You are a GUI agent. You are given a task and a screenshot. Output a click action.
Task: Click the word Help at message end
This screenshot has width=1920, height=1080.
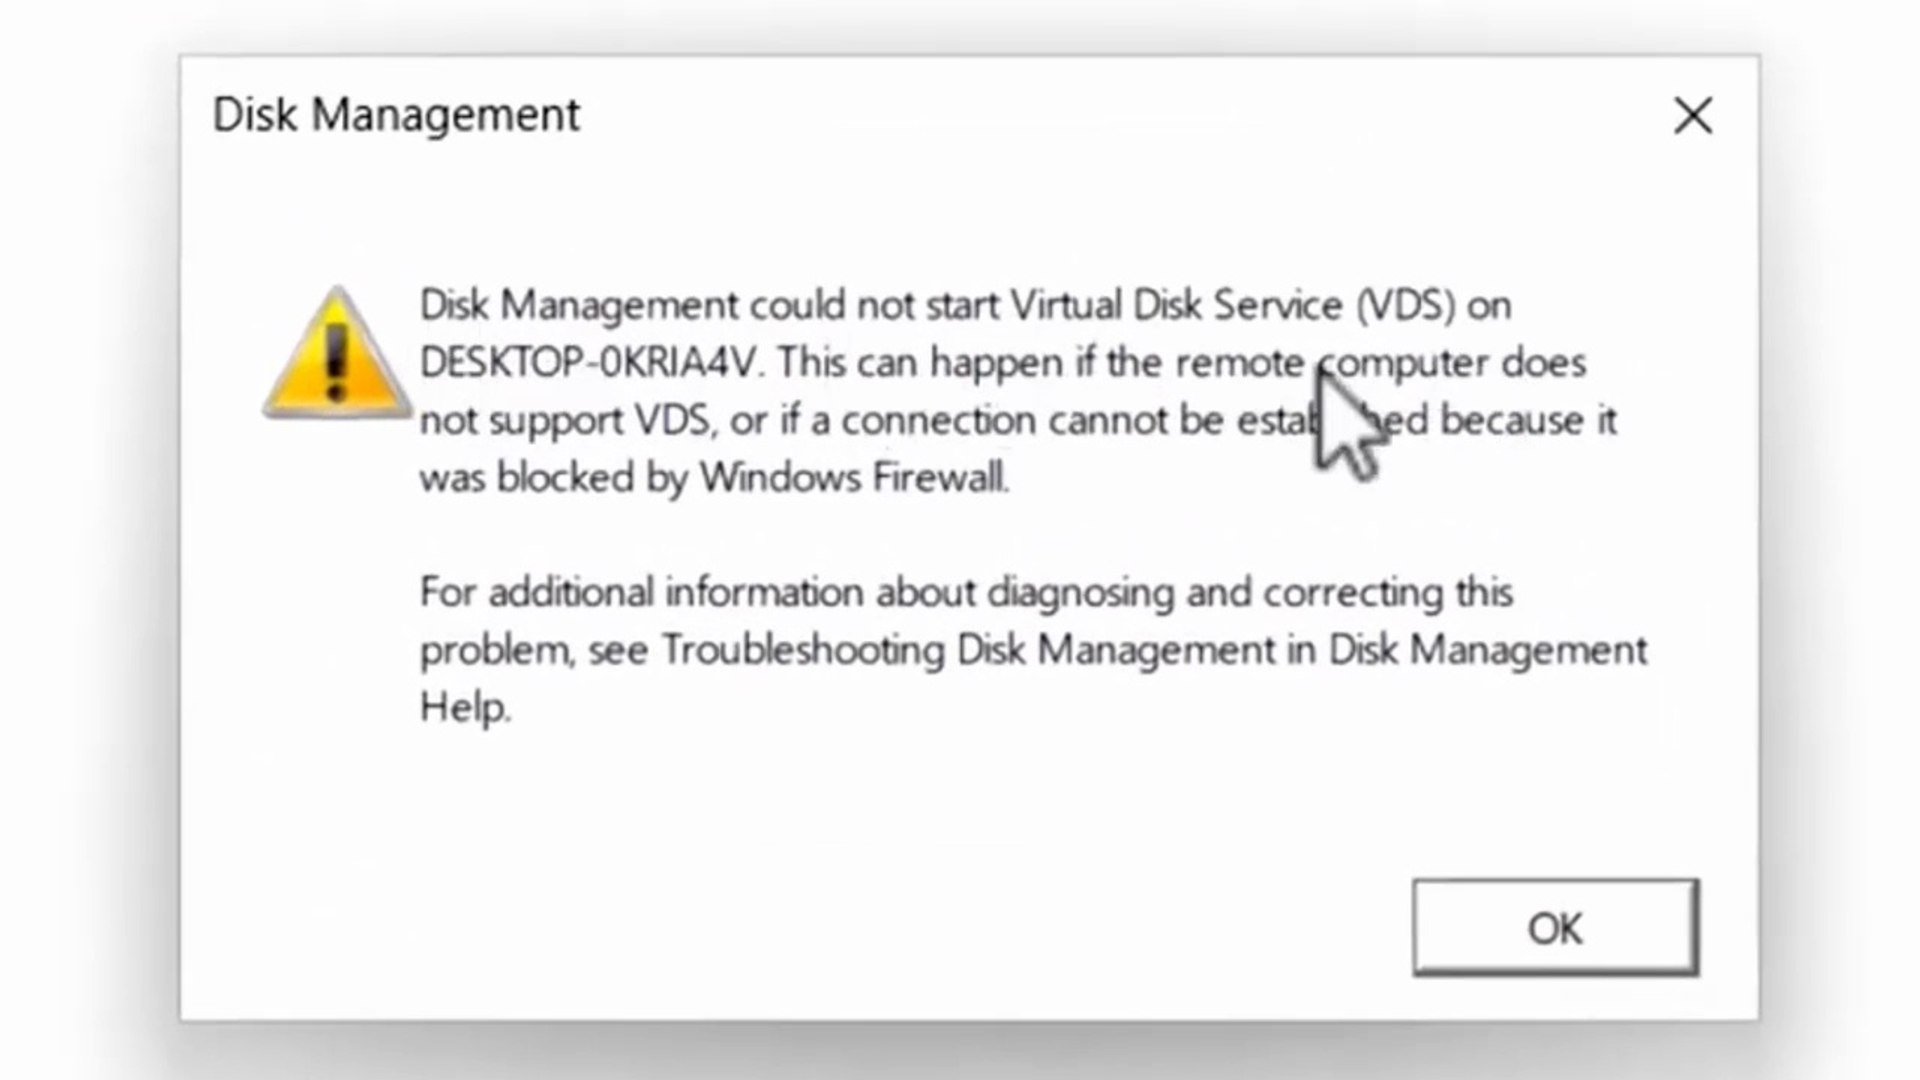[463, 707]
